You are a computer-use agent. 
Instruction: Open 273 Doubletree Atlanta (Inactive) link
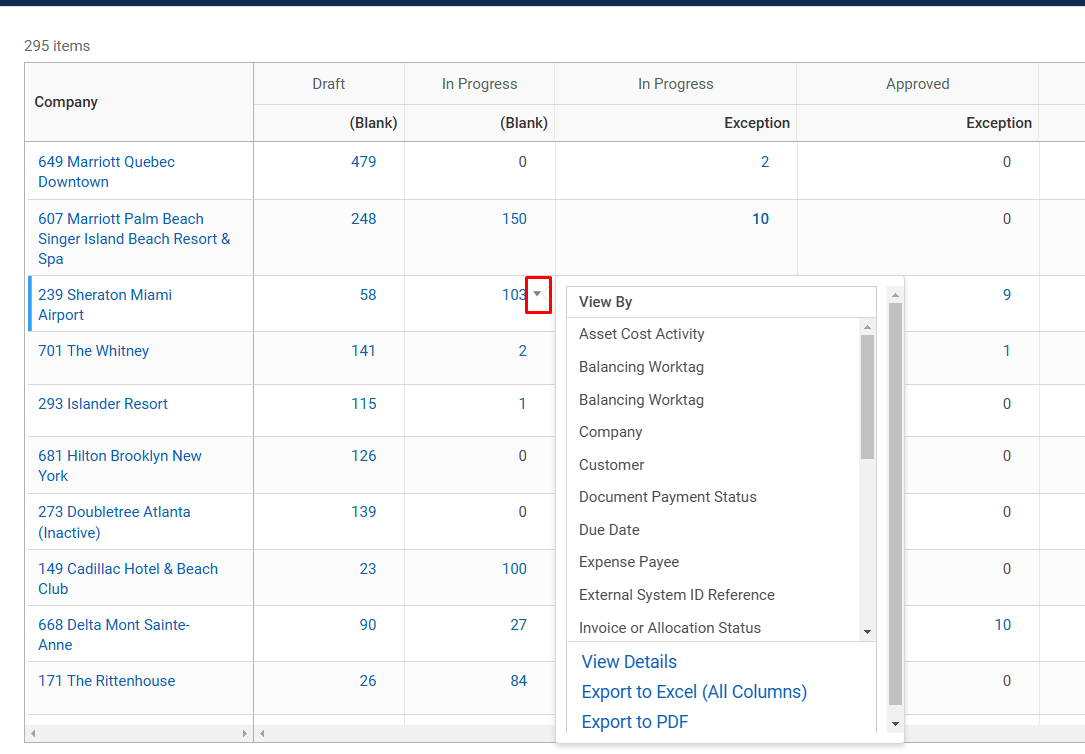click(x=114, y=522)
